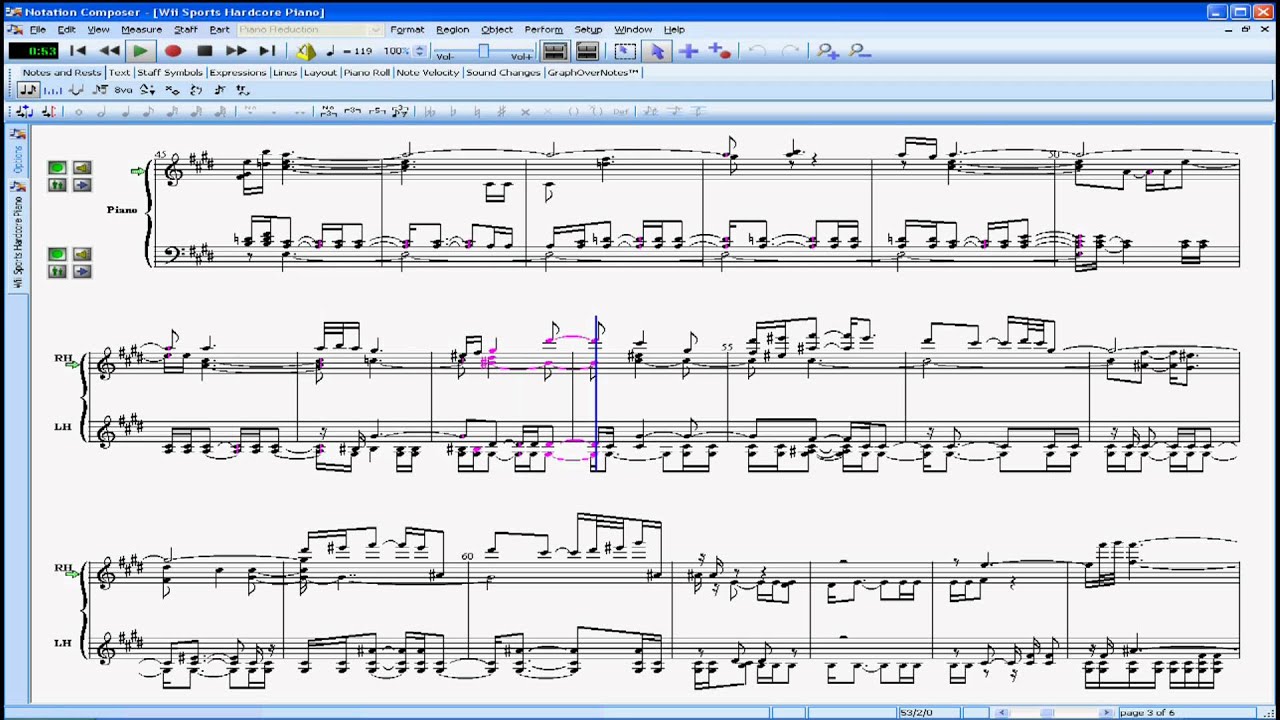Click the 'page 3 of 6' status text
Viewport: 1280px width, 720px height.
click(1147, 712)
